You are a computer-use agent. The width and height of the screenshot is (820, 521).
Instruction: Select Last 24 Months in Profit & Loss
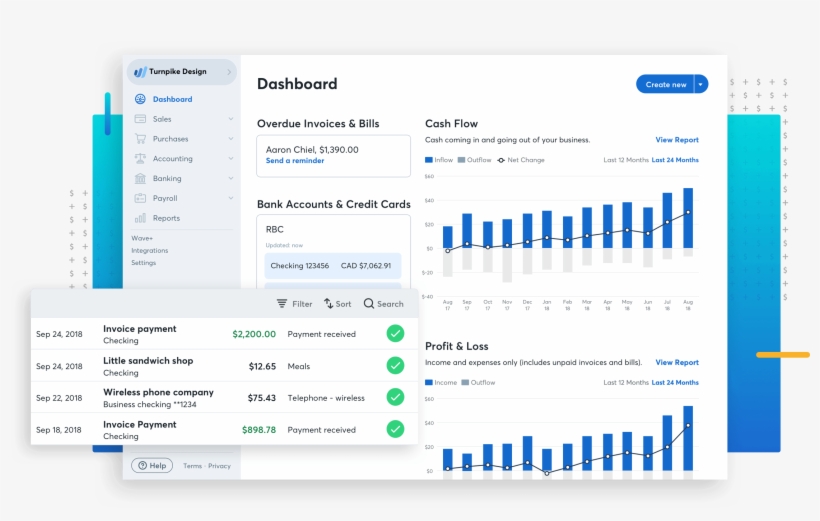[675, 382]
